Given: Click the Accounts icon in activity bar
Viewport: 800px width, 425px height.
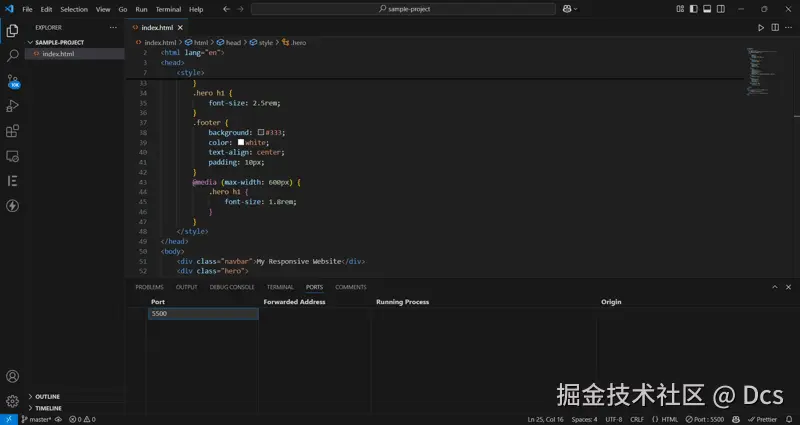Looking at the screenshot, I should coord(12,377).
